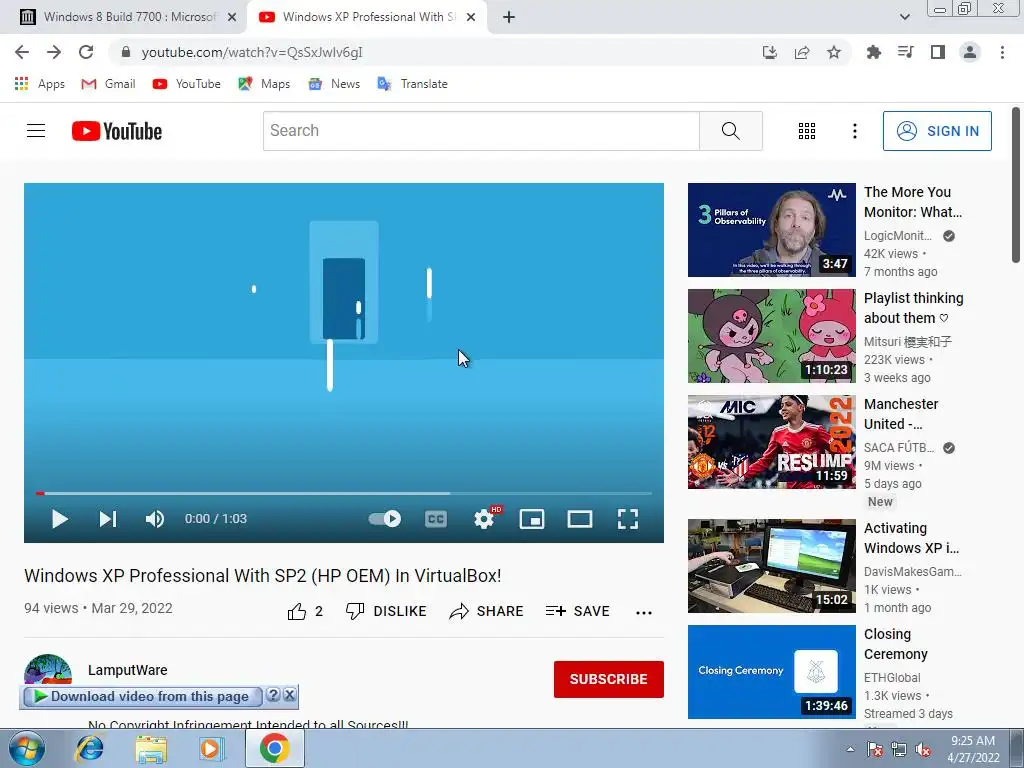Open Activating Windows XP video title
The width and height of the screenshot is (1024, 768).
click(911, 538)
